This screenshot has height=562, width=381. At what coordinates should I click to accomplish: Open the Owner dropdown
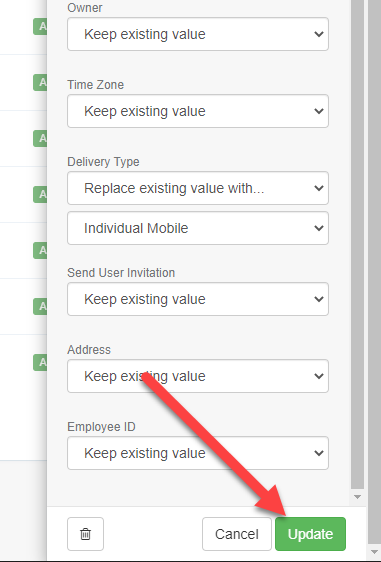tap(198, 34)
